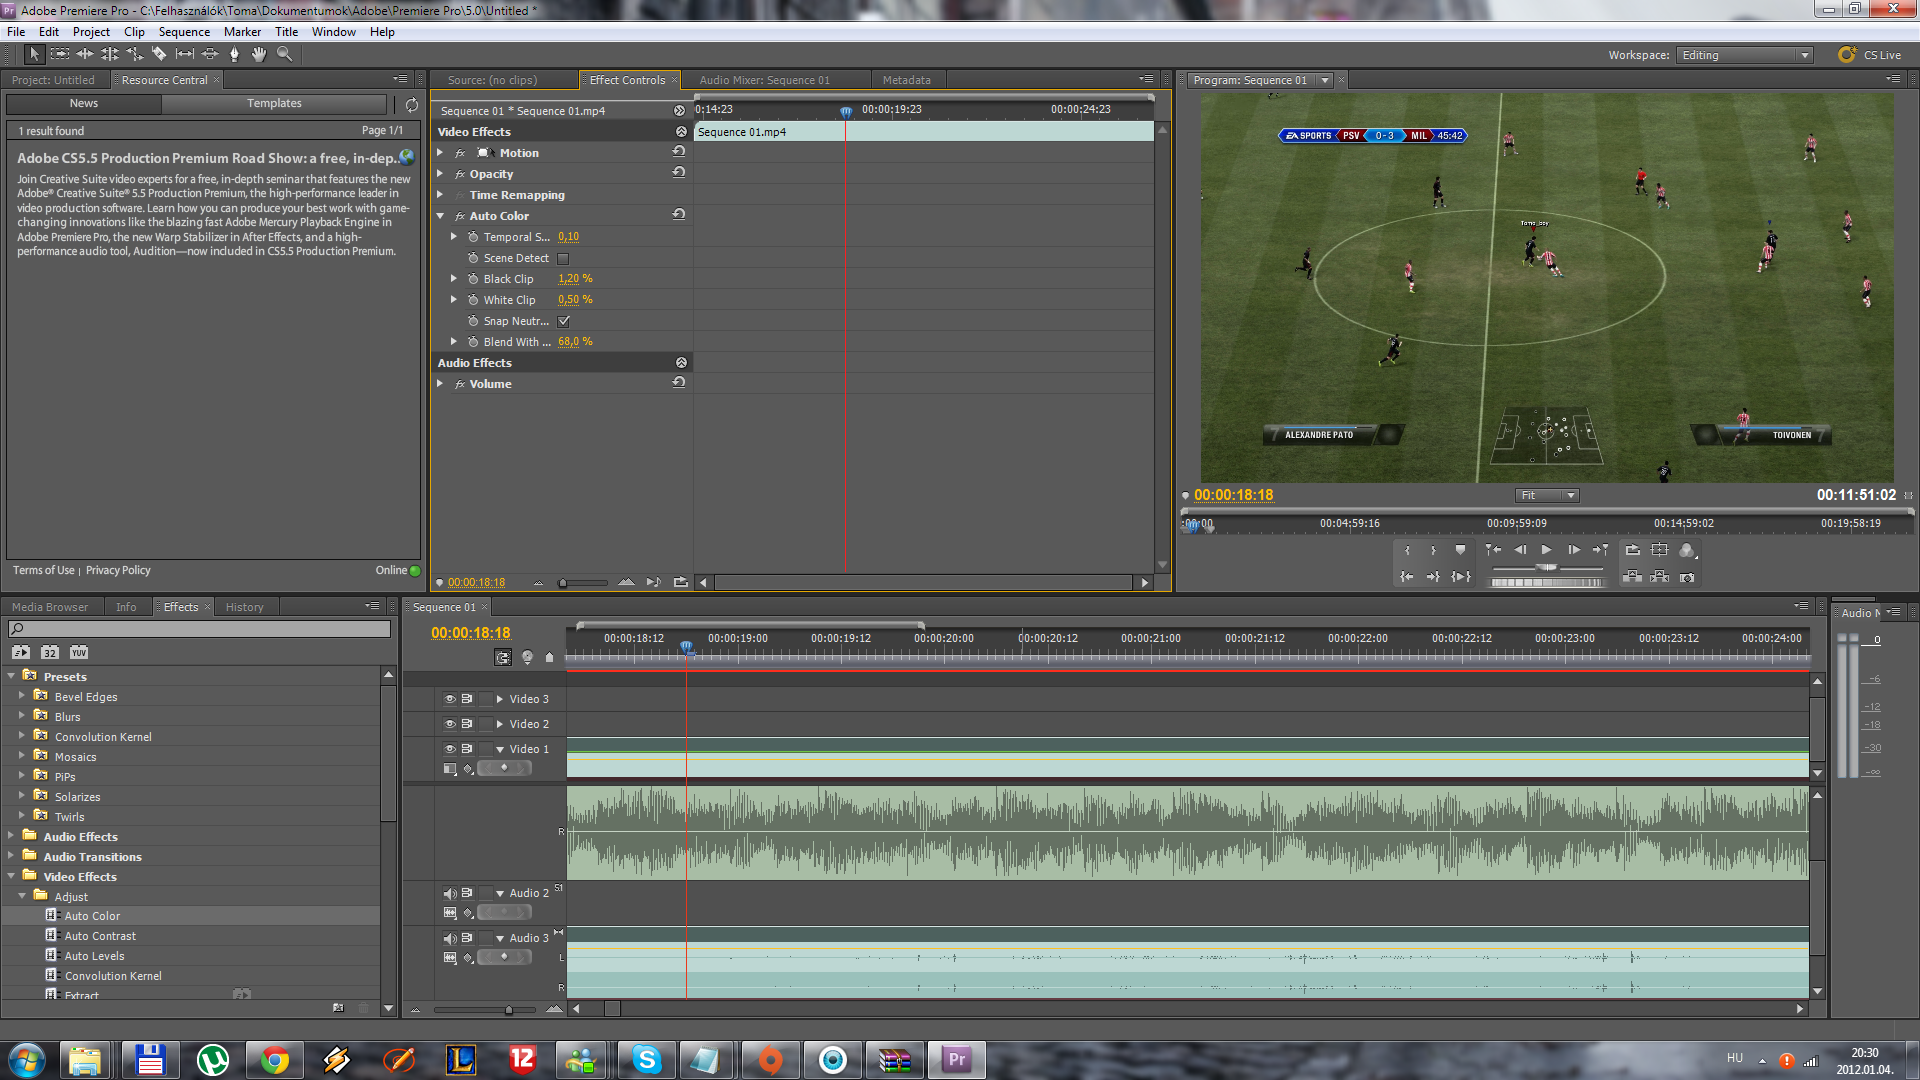1920x1080 pixels.
Task: Open the Workspace Editing dropdown
Action: (x=1745, y=55)
